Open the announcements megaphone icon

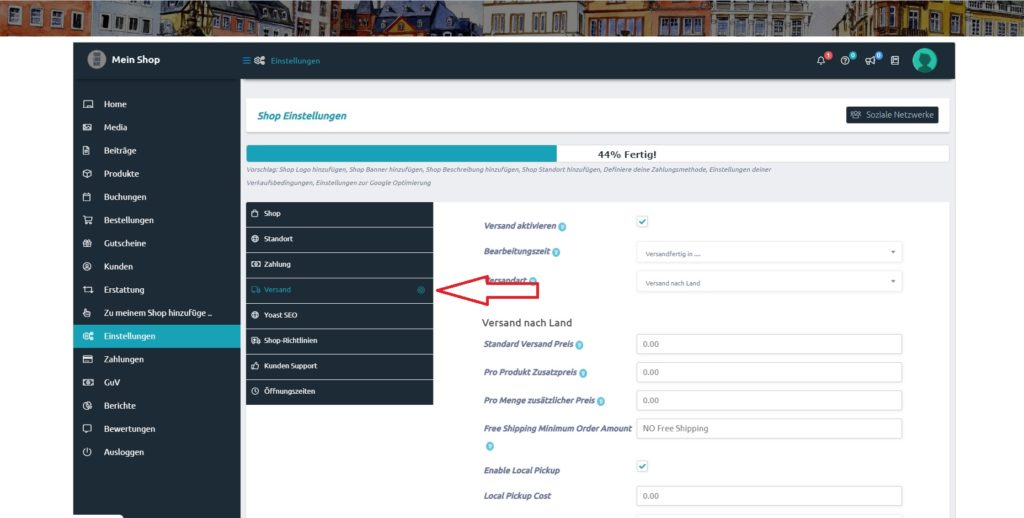point(870,61)
